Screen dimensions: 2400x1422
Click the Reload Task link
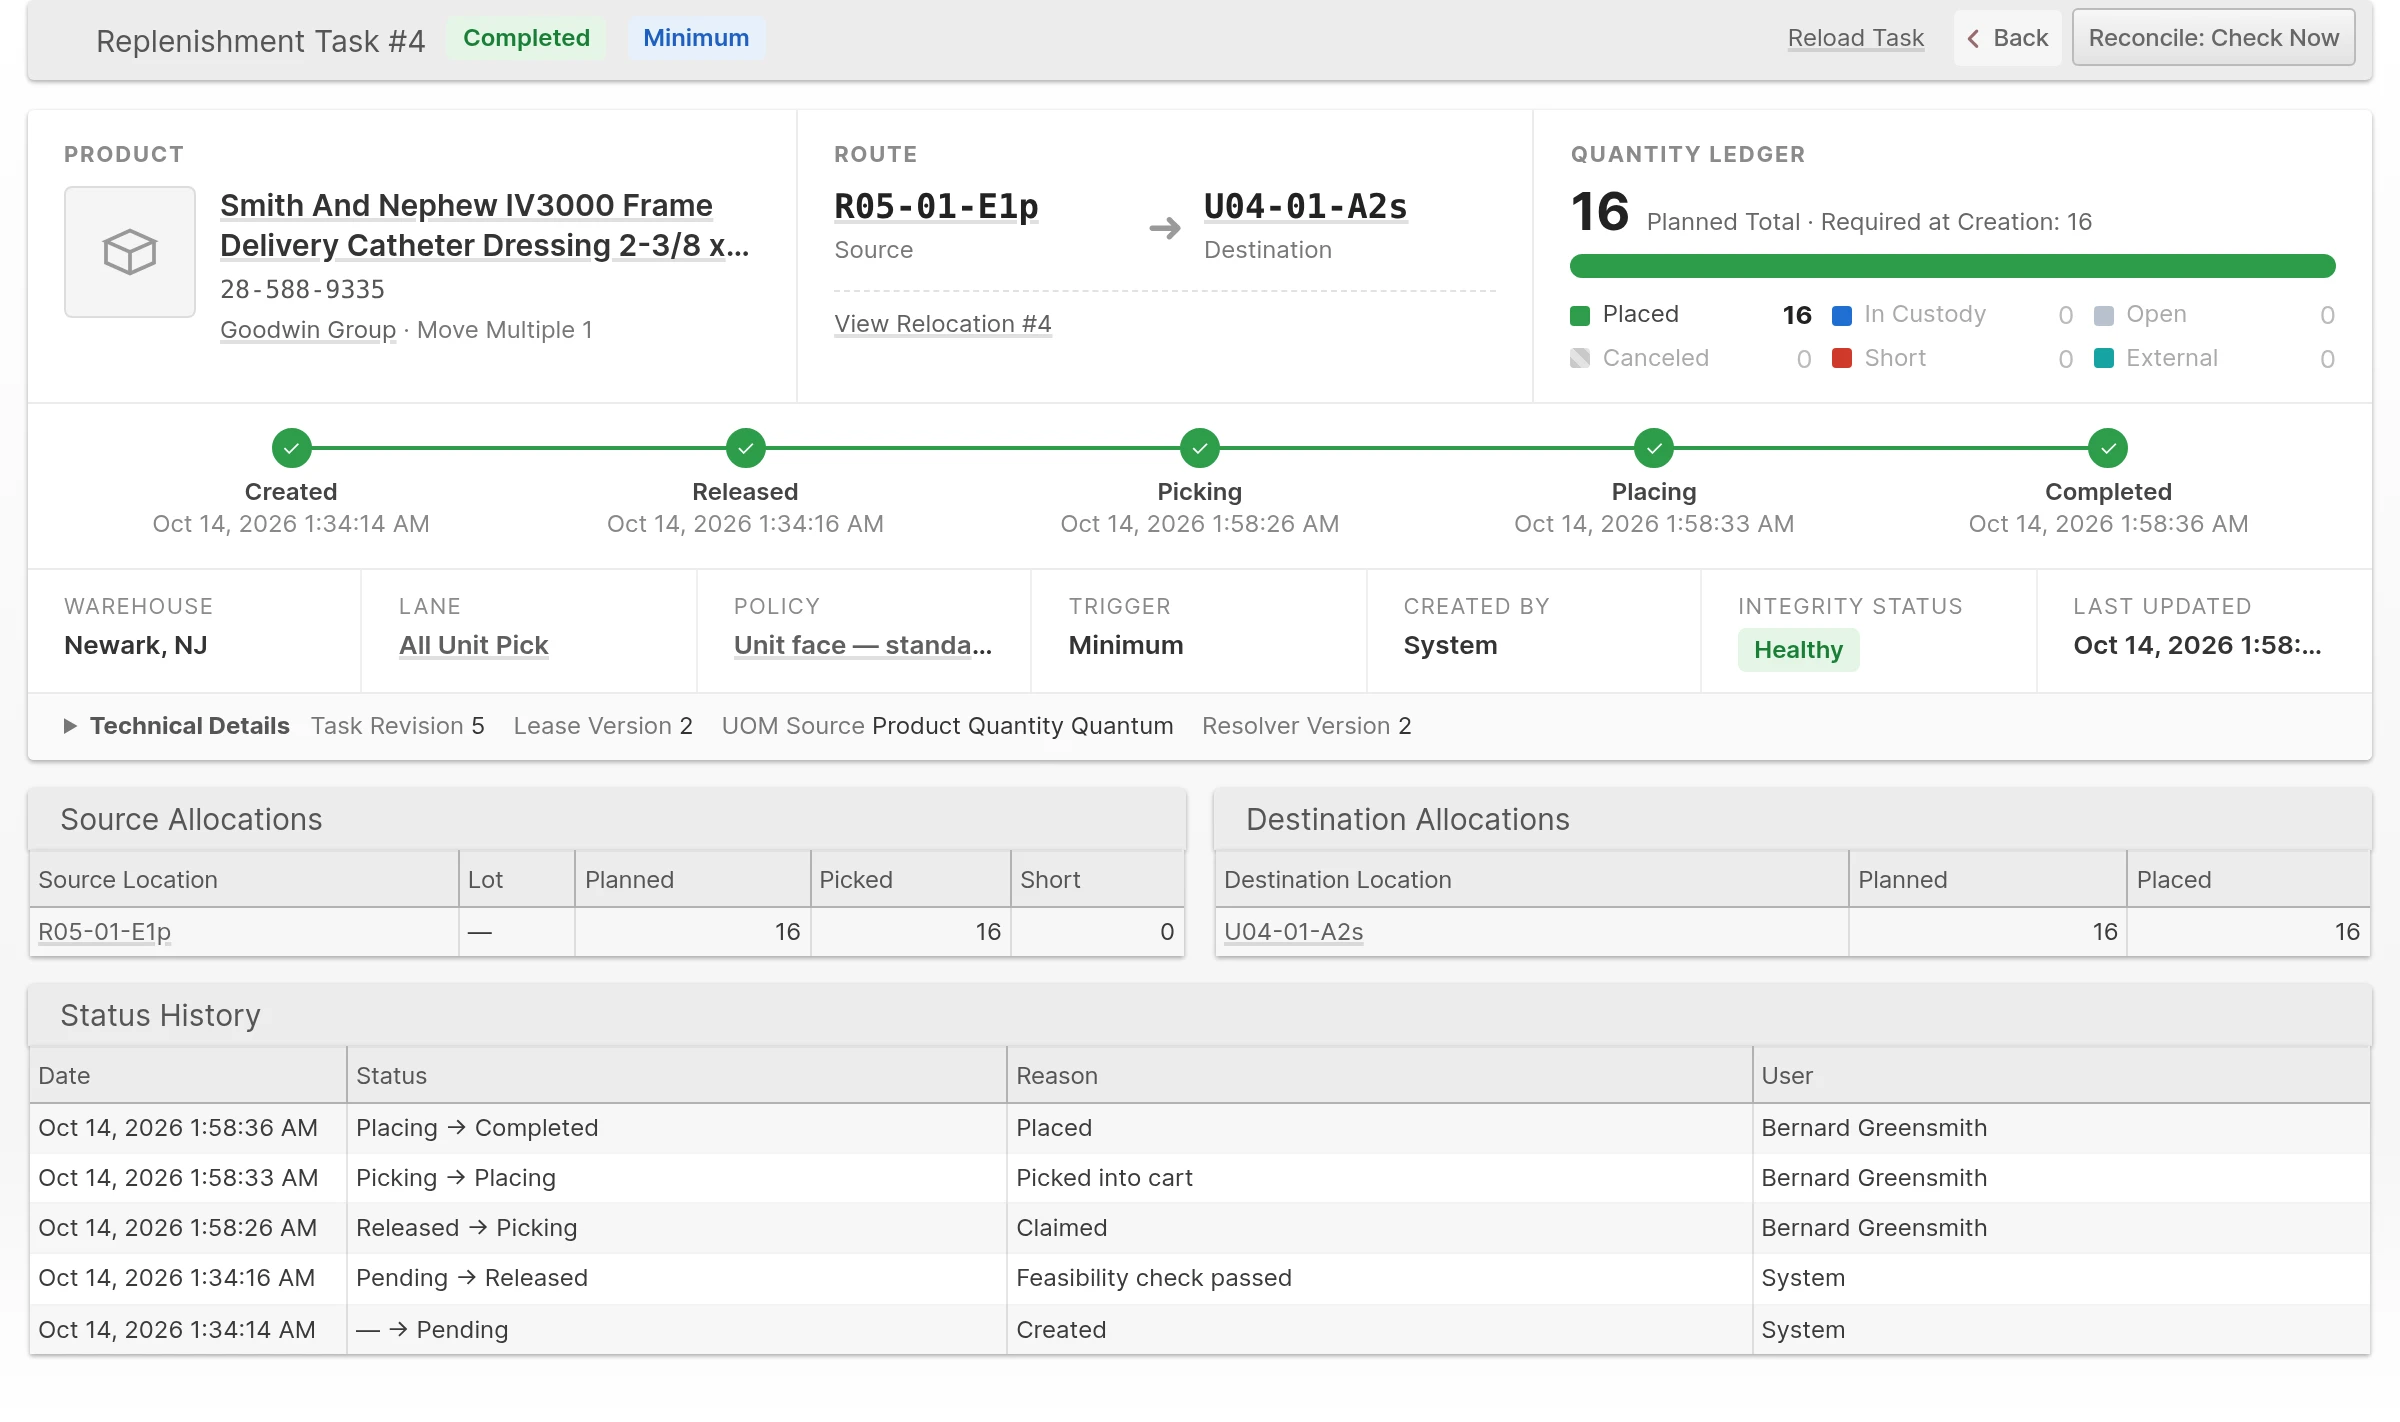coord(1855,38)
